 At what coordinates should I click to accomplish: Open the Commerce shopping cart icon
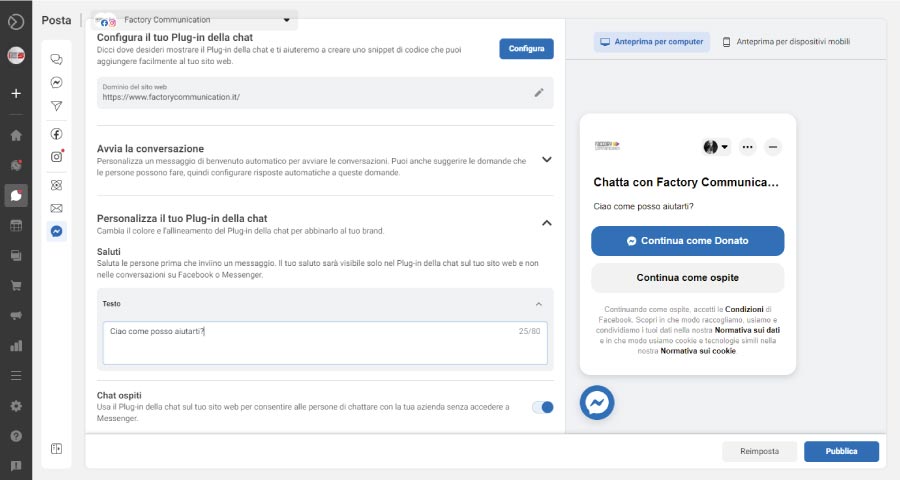point(16,285)
